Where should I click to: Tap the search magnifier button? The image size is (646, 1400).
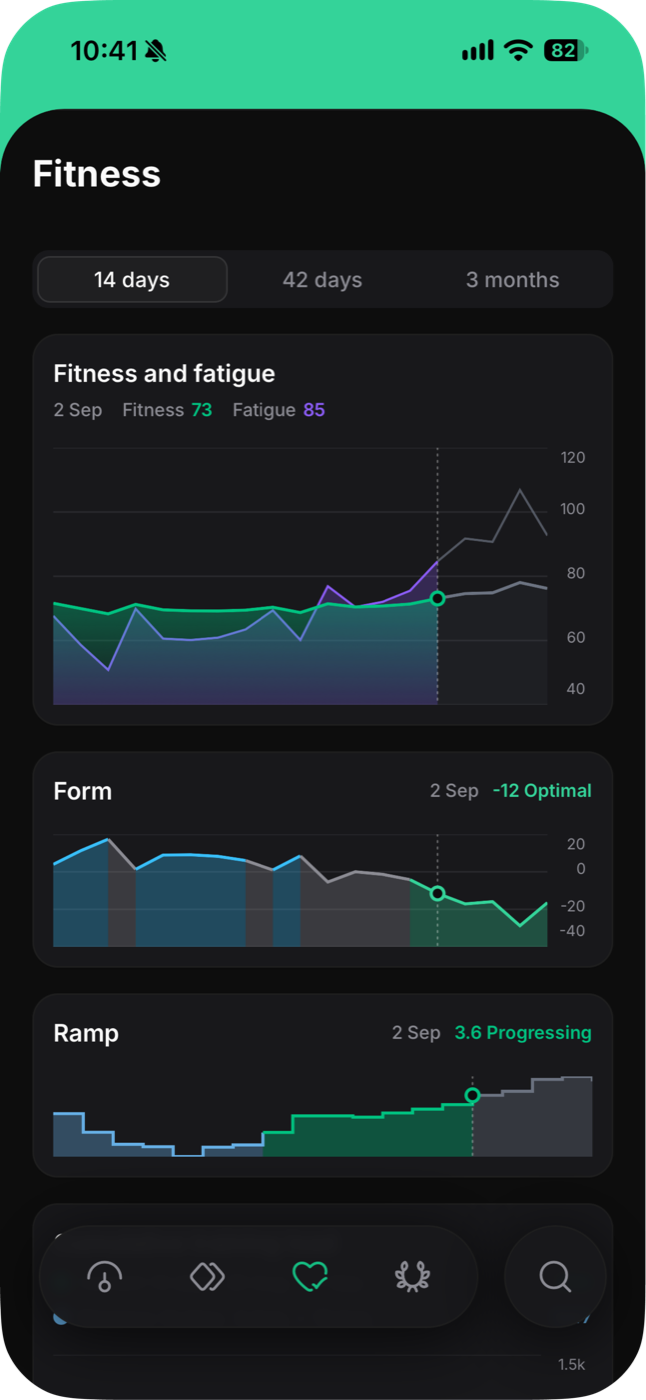click(x=555, y=1277)
